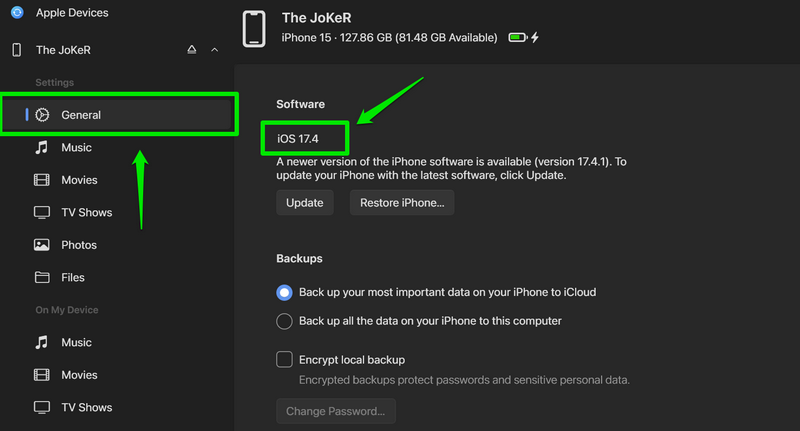
Task: Select Movies under On My Device
Action: 79,375
